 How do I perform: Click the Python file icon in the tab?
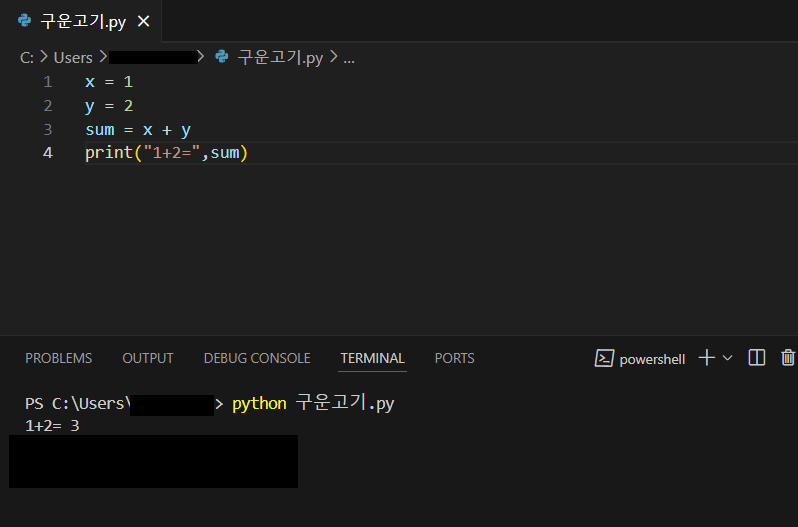pos(24,21)
